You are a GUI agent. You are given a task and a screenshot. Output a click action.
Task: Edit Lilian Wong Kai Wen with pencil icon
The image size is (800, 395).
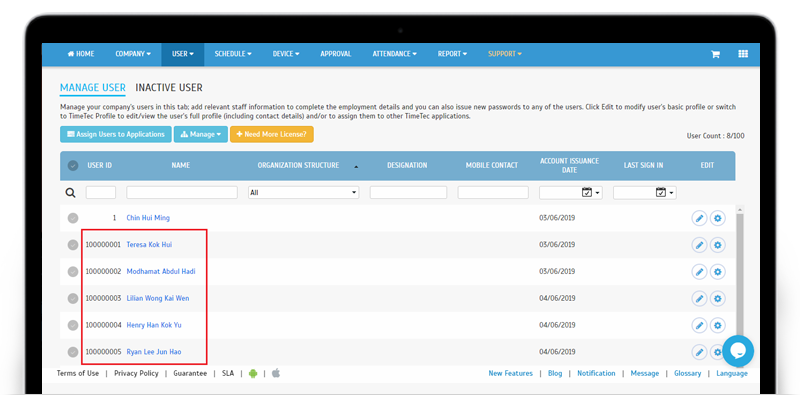(x=699, y=298)
